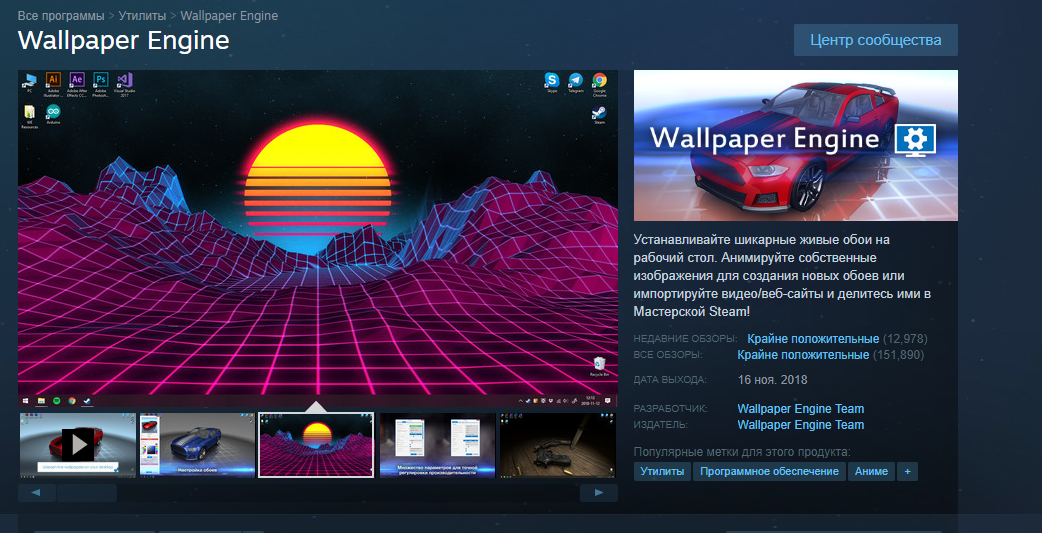Screen dimensions: 1042x533
Task: Select the Программное обеспечение tag
Action: (770, 471)
